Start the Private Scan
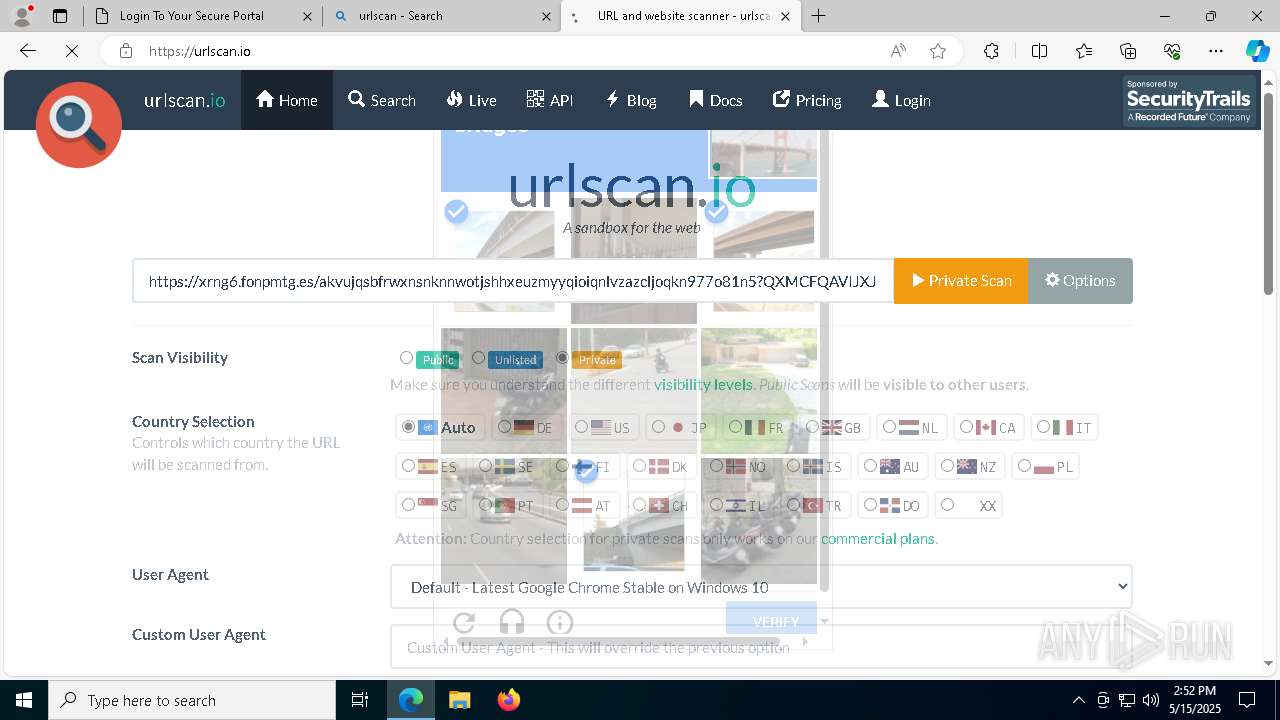Screen dimensions: 1280x720 (x=961, y=281)
